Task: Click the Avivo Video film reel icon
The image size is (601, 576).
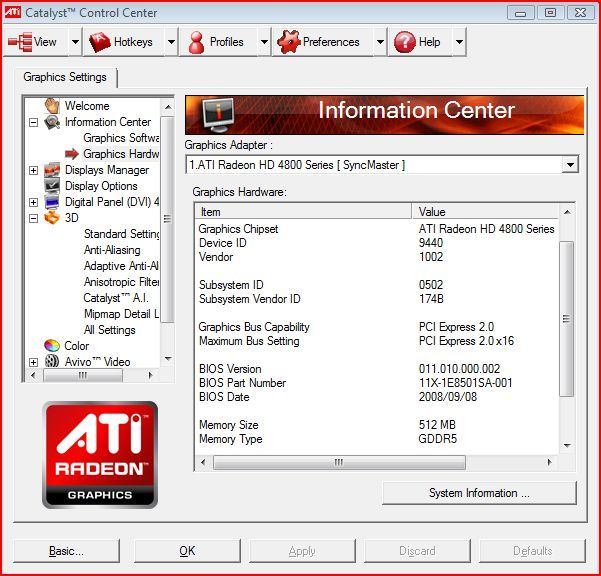Action: (52, 361)
